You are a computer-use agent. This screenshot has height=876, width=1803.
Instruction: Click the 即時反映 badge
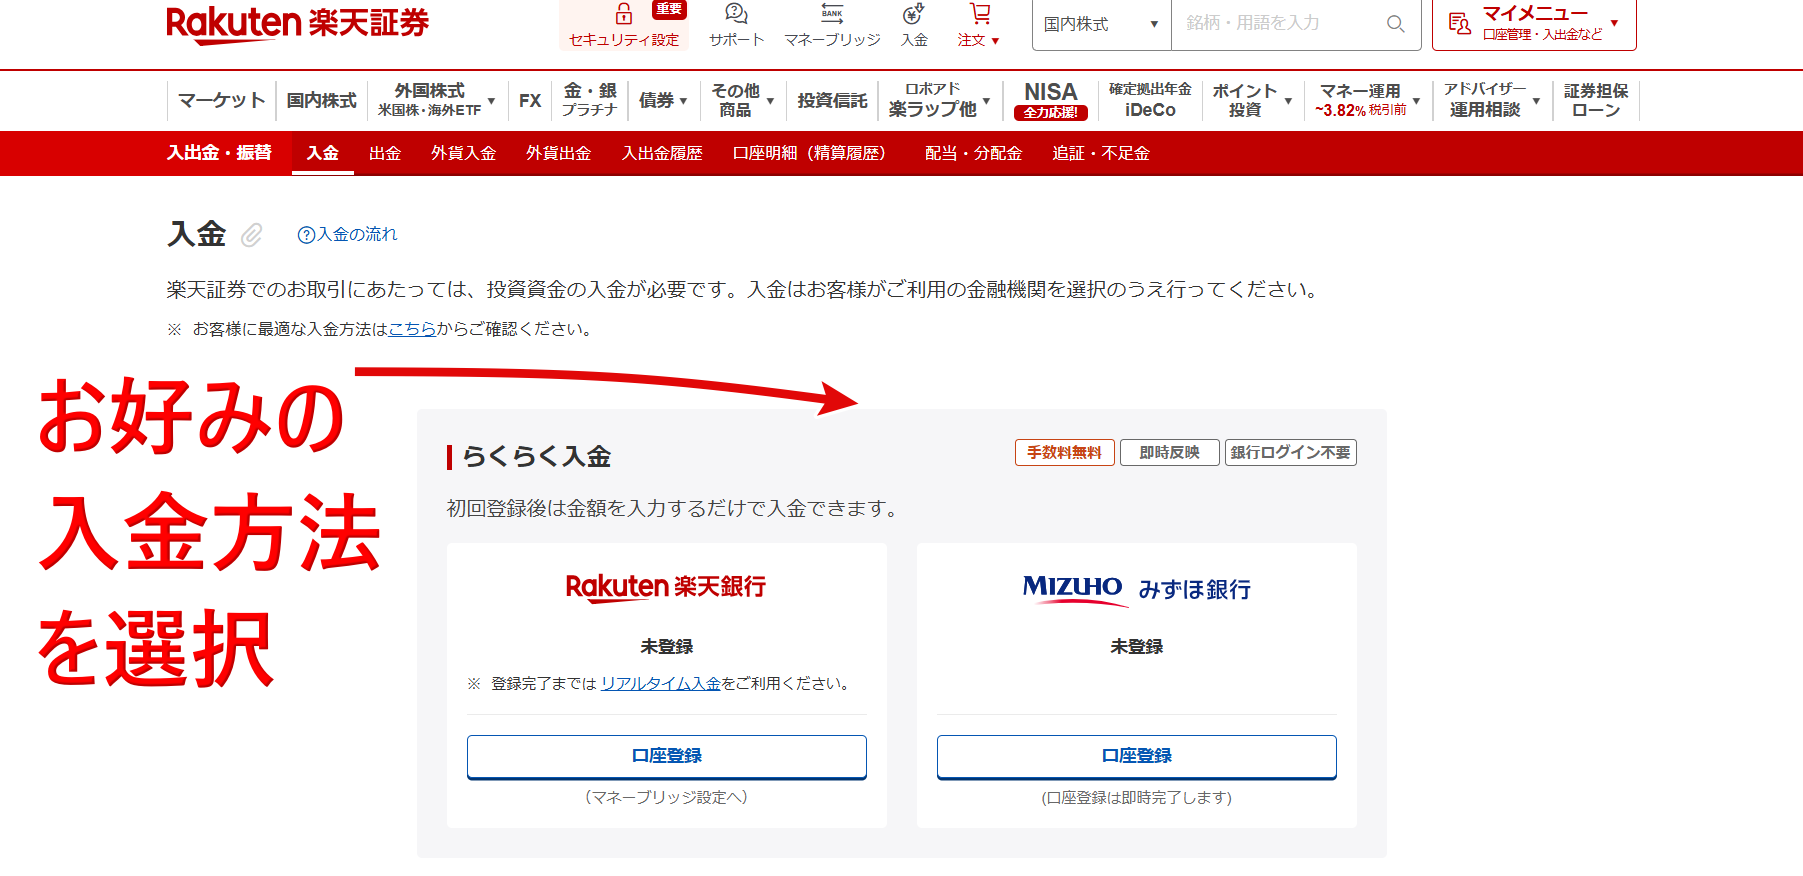click(x=1170, y=453)
